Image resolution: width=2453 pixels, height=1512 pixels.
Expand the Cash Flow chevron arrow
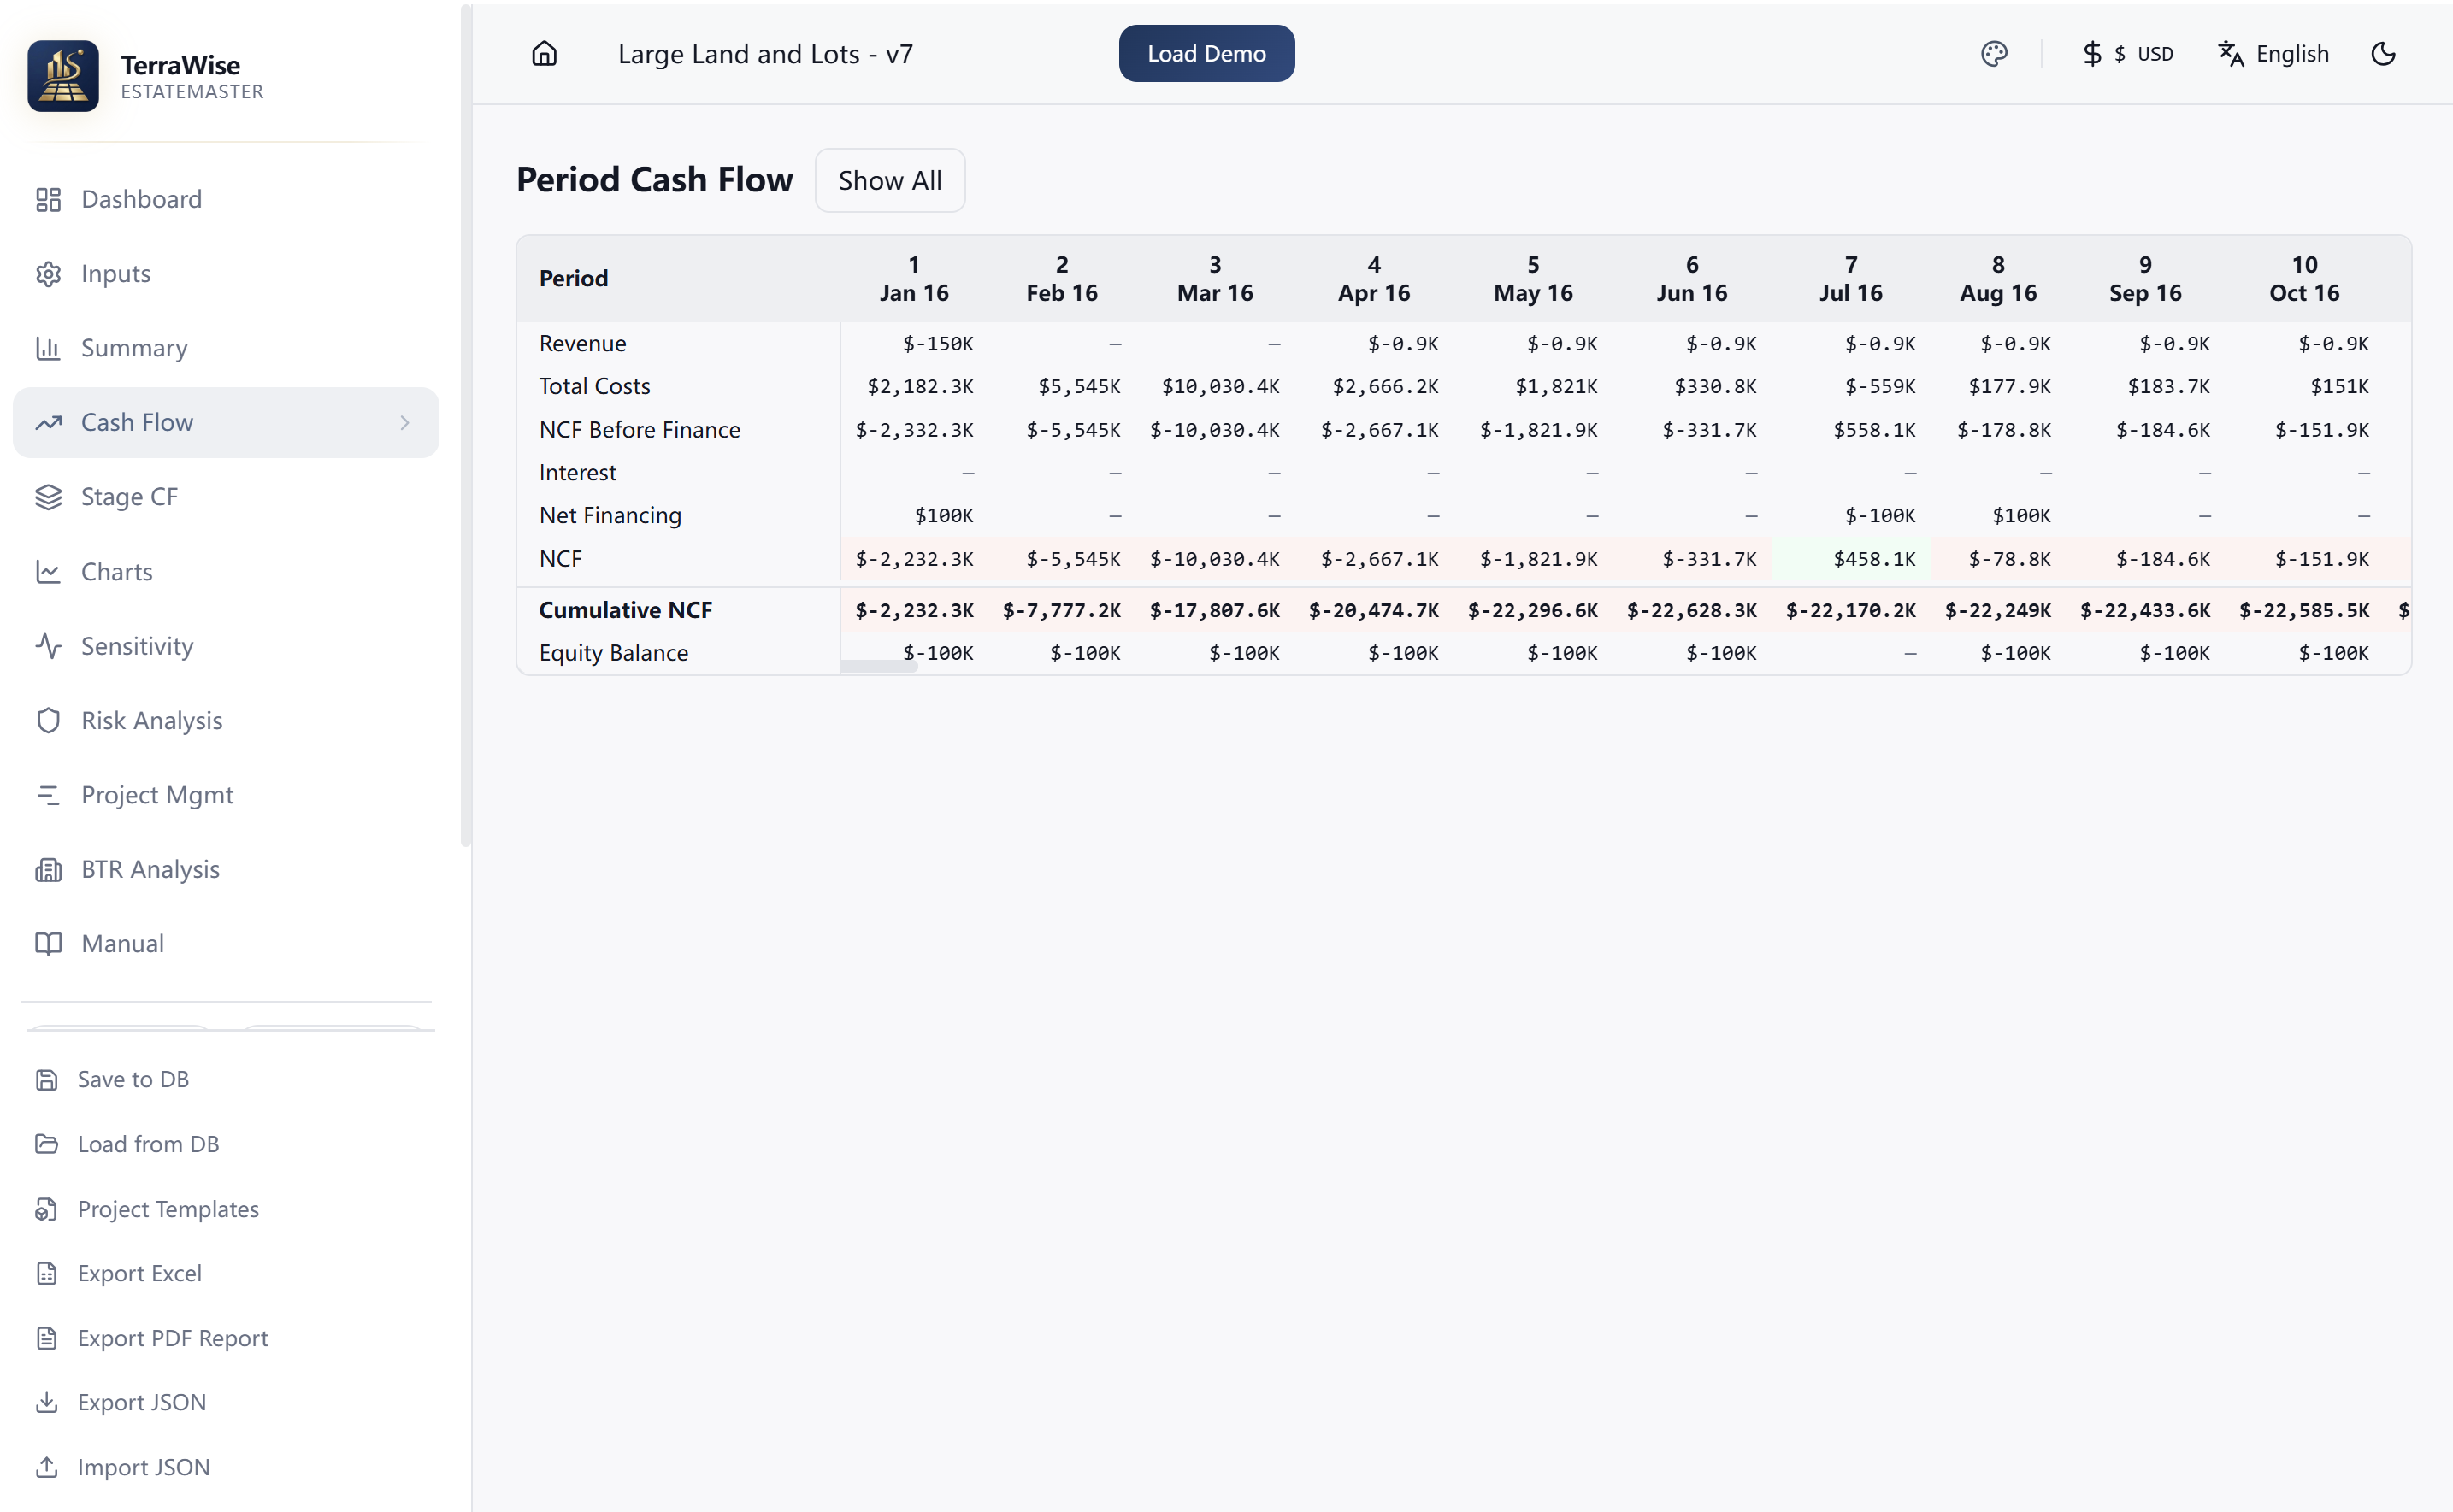(405, 423)
